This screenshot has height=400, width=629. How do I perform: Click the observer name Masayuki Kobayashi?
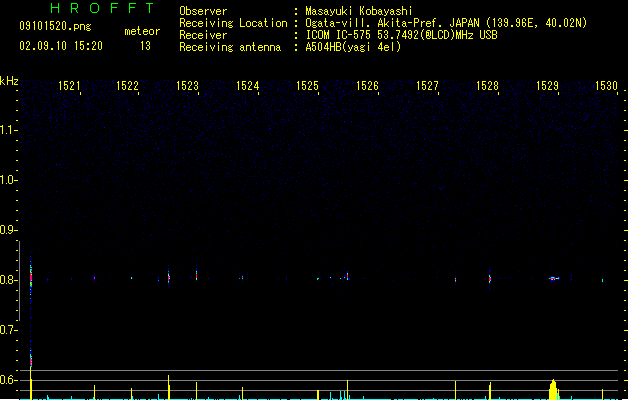[x=359, y=11]
